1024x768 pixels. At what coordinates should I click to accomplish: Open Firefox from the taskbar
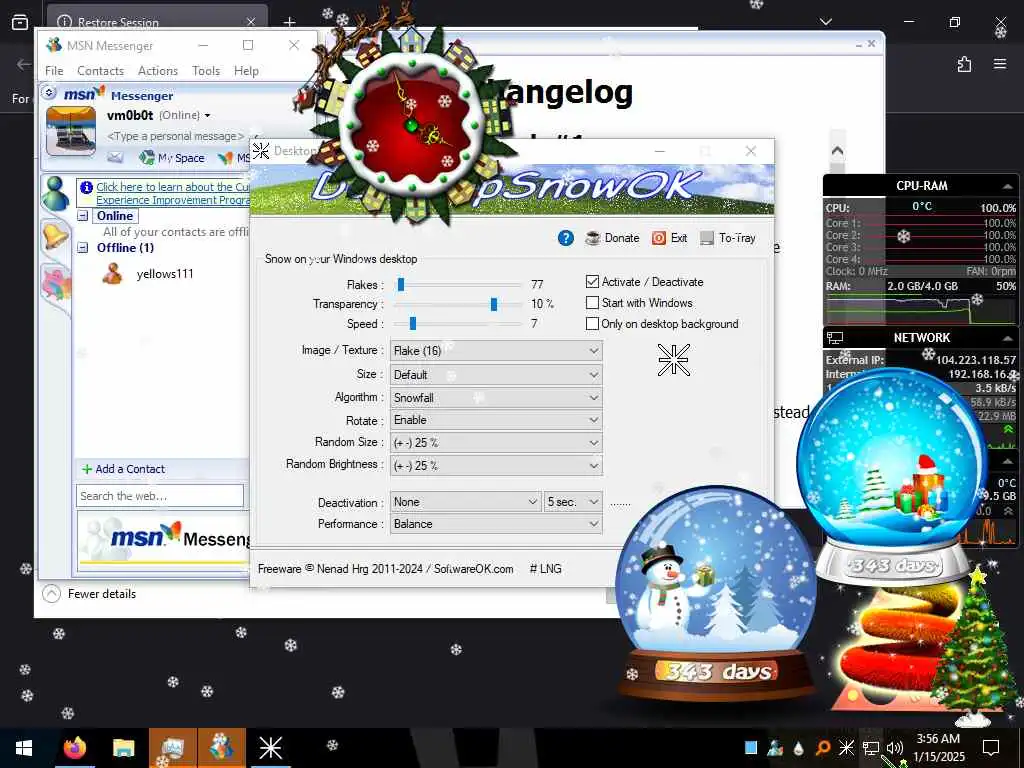(75, 747)
